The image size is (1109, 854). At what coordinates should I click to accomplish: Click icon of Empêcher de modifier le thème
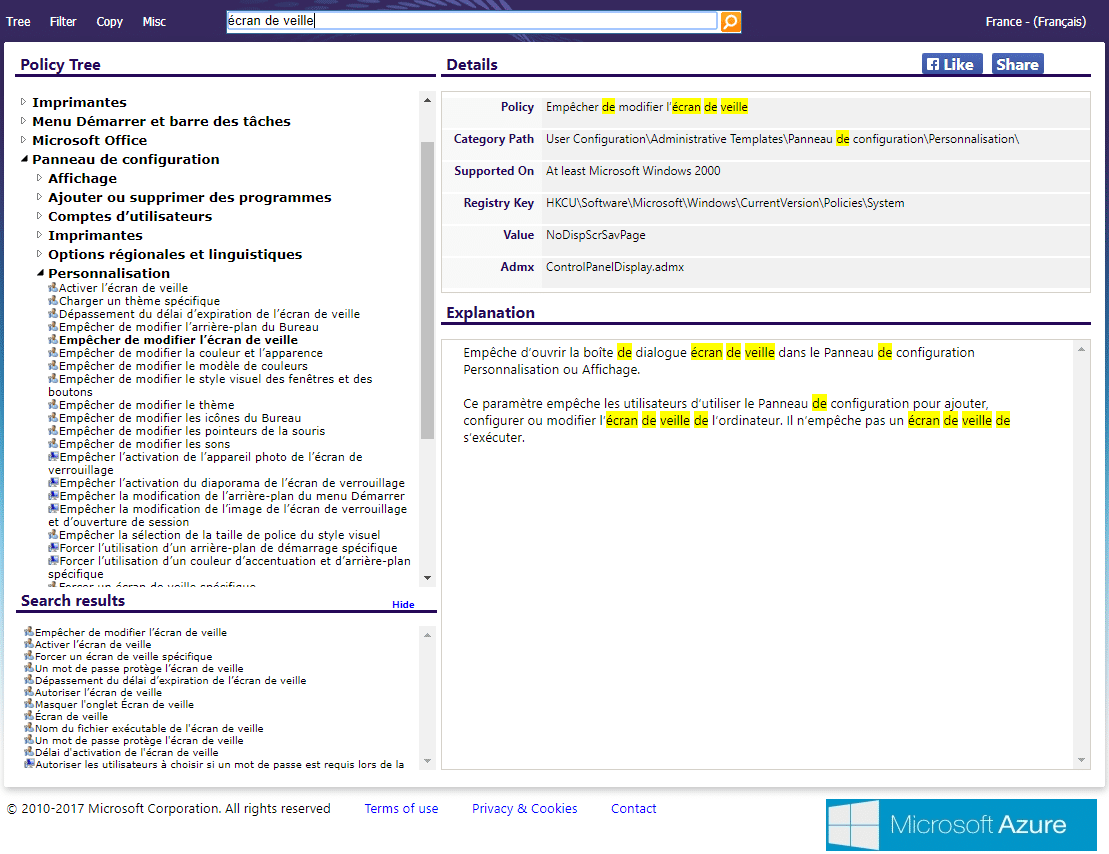point(53,405)
